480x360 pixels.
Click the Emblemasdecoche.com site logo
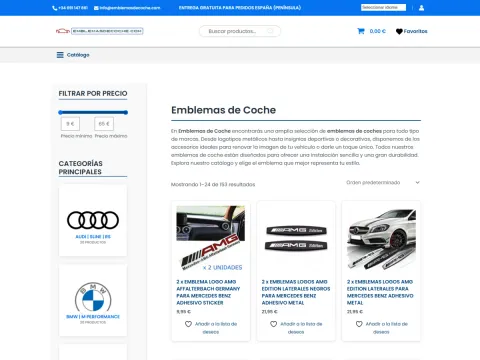coord(99,31)
